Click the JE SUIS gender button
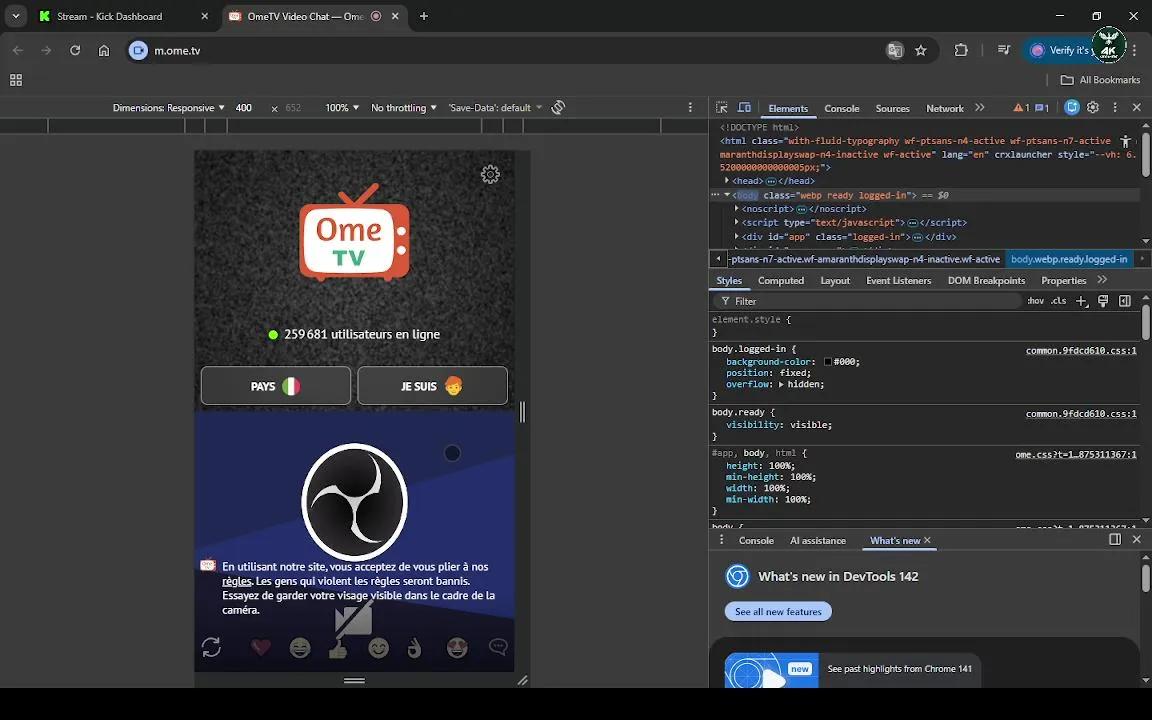This screenshot has width=1152, height=720. point(432,386)
